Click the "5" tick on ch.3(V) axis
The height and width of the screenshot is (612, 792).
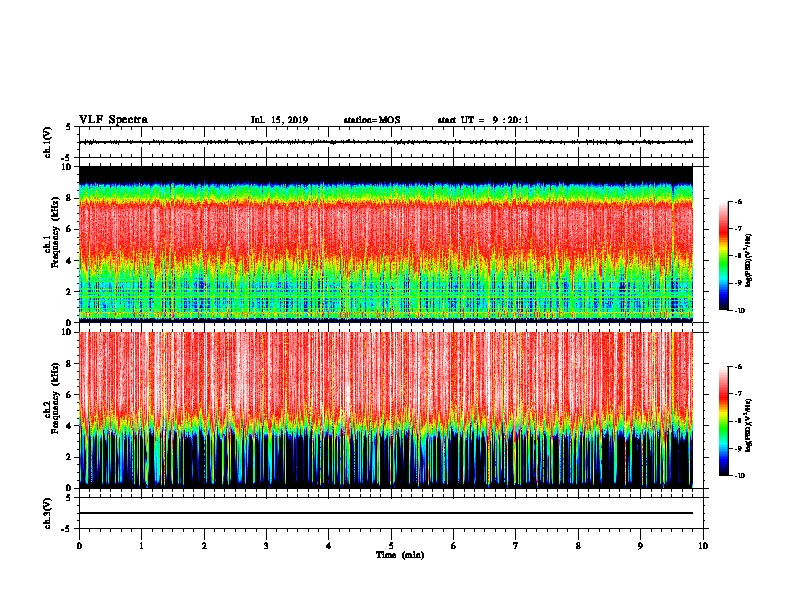(x=69, y=498)
